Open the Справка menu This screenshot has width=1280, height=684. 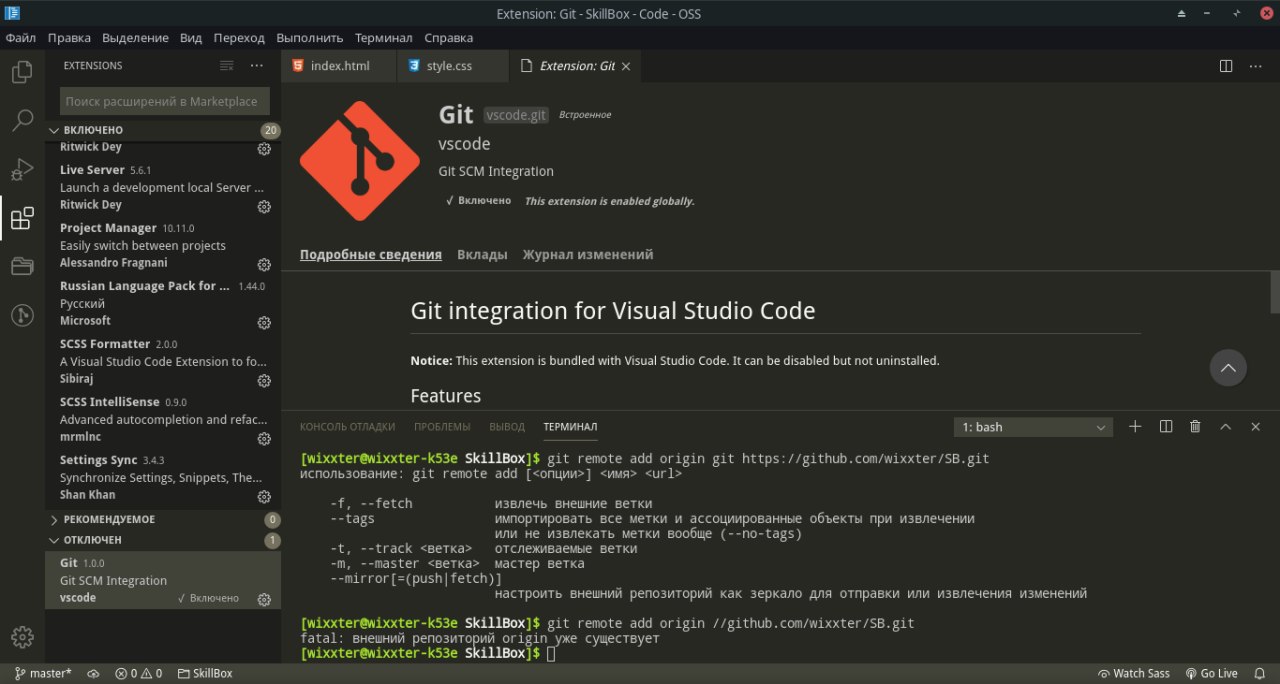click(x=449, y=38)
